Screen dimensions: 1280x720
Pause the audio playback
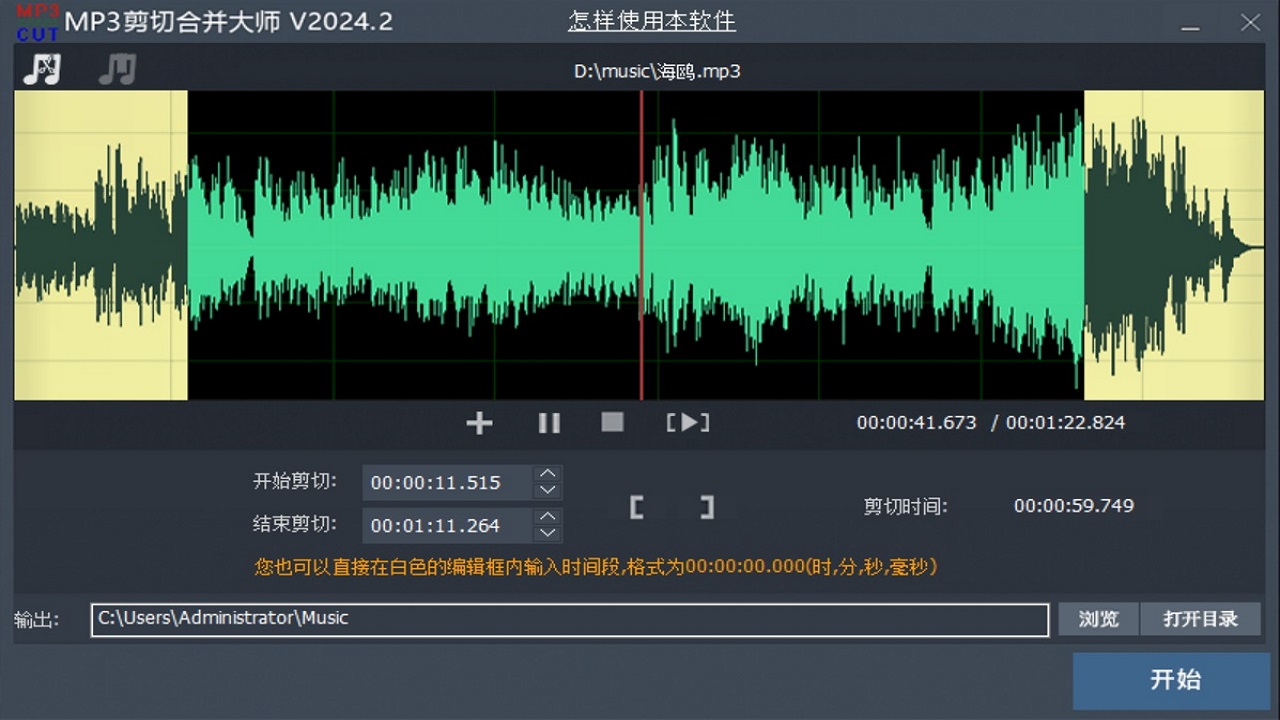tap(549, 423)
